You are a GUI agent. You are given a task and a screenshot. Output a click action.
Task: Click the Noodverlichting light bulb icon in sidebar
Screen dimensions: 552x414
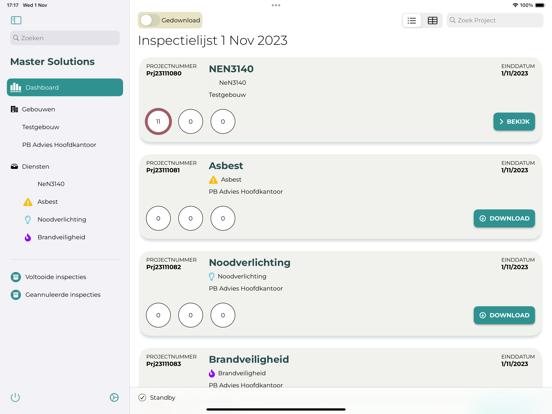pos(28,220)
